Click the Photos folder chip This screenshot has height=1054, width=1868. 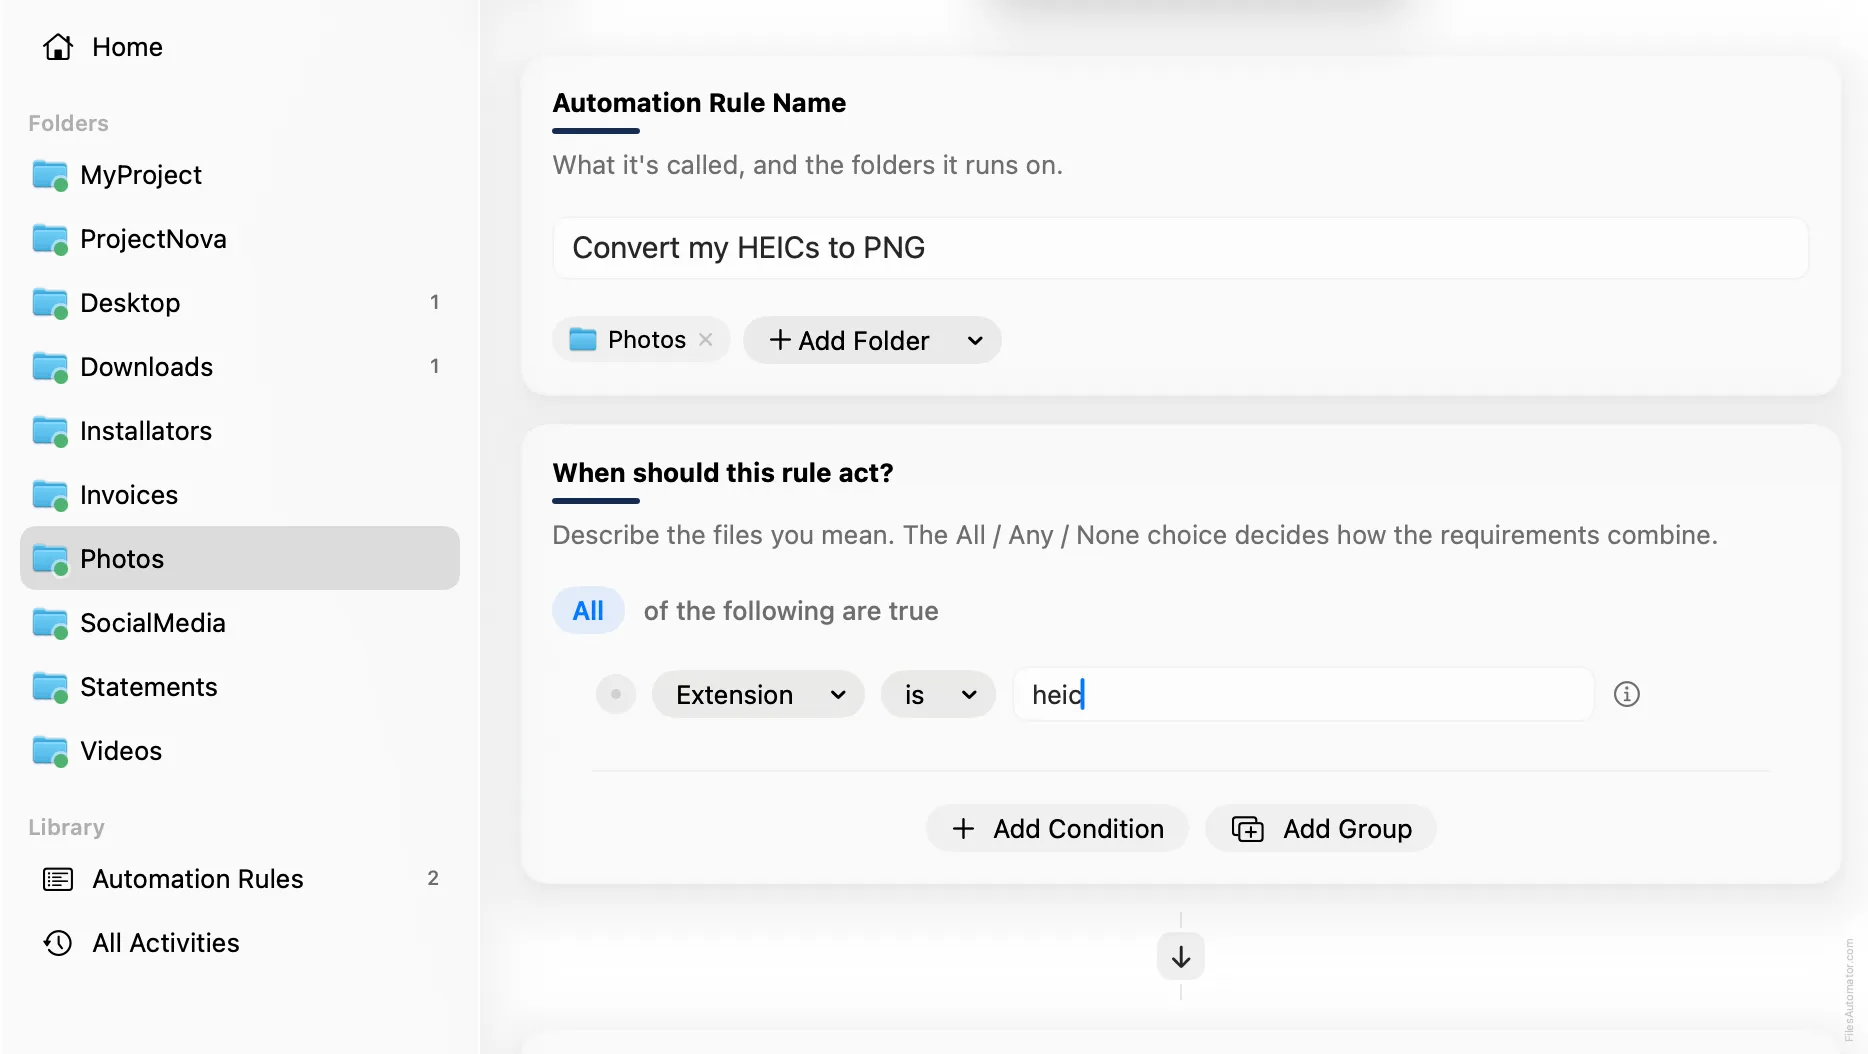pos(640,340)
